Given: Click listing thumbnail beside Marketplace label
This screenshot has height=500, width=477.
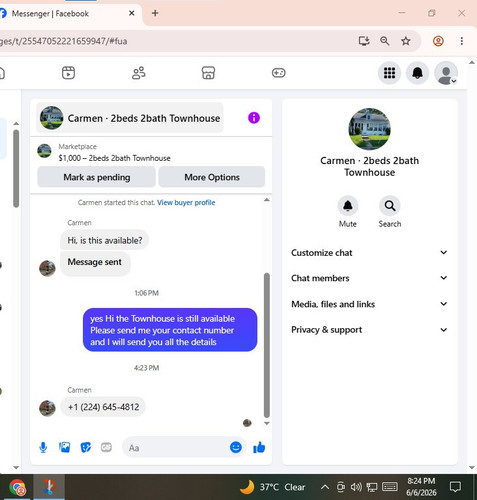Looking at the screenshot, I should coord(44,151).
